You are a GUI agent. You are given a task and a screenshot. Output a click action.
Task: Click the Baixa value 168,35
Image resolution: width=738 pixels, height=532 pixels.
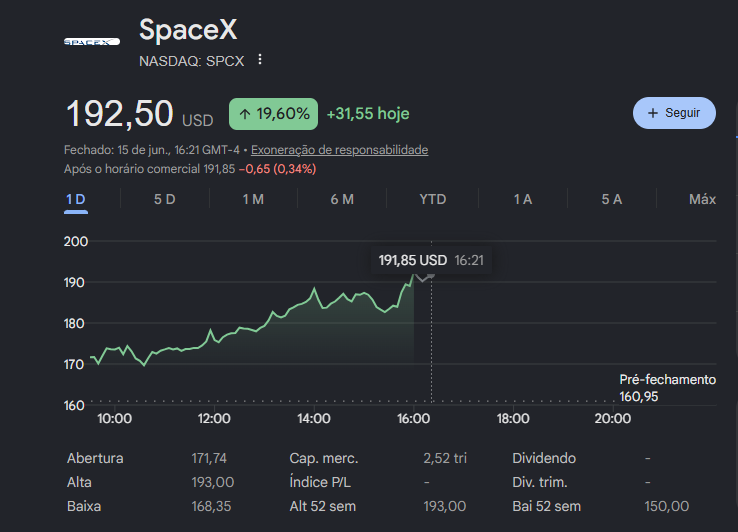(211, 507)
